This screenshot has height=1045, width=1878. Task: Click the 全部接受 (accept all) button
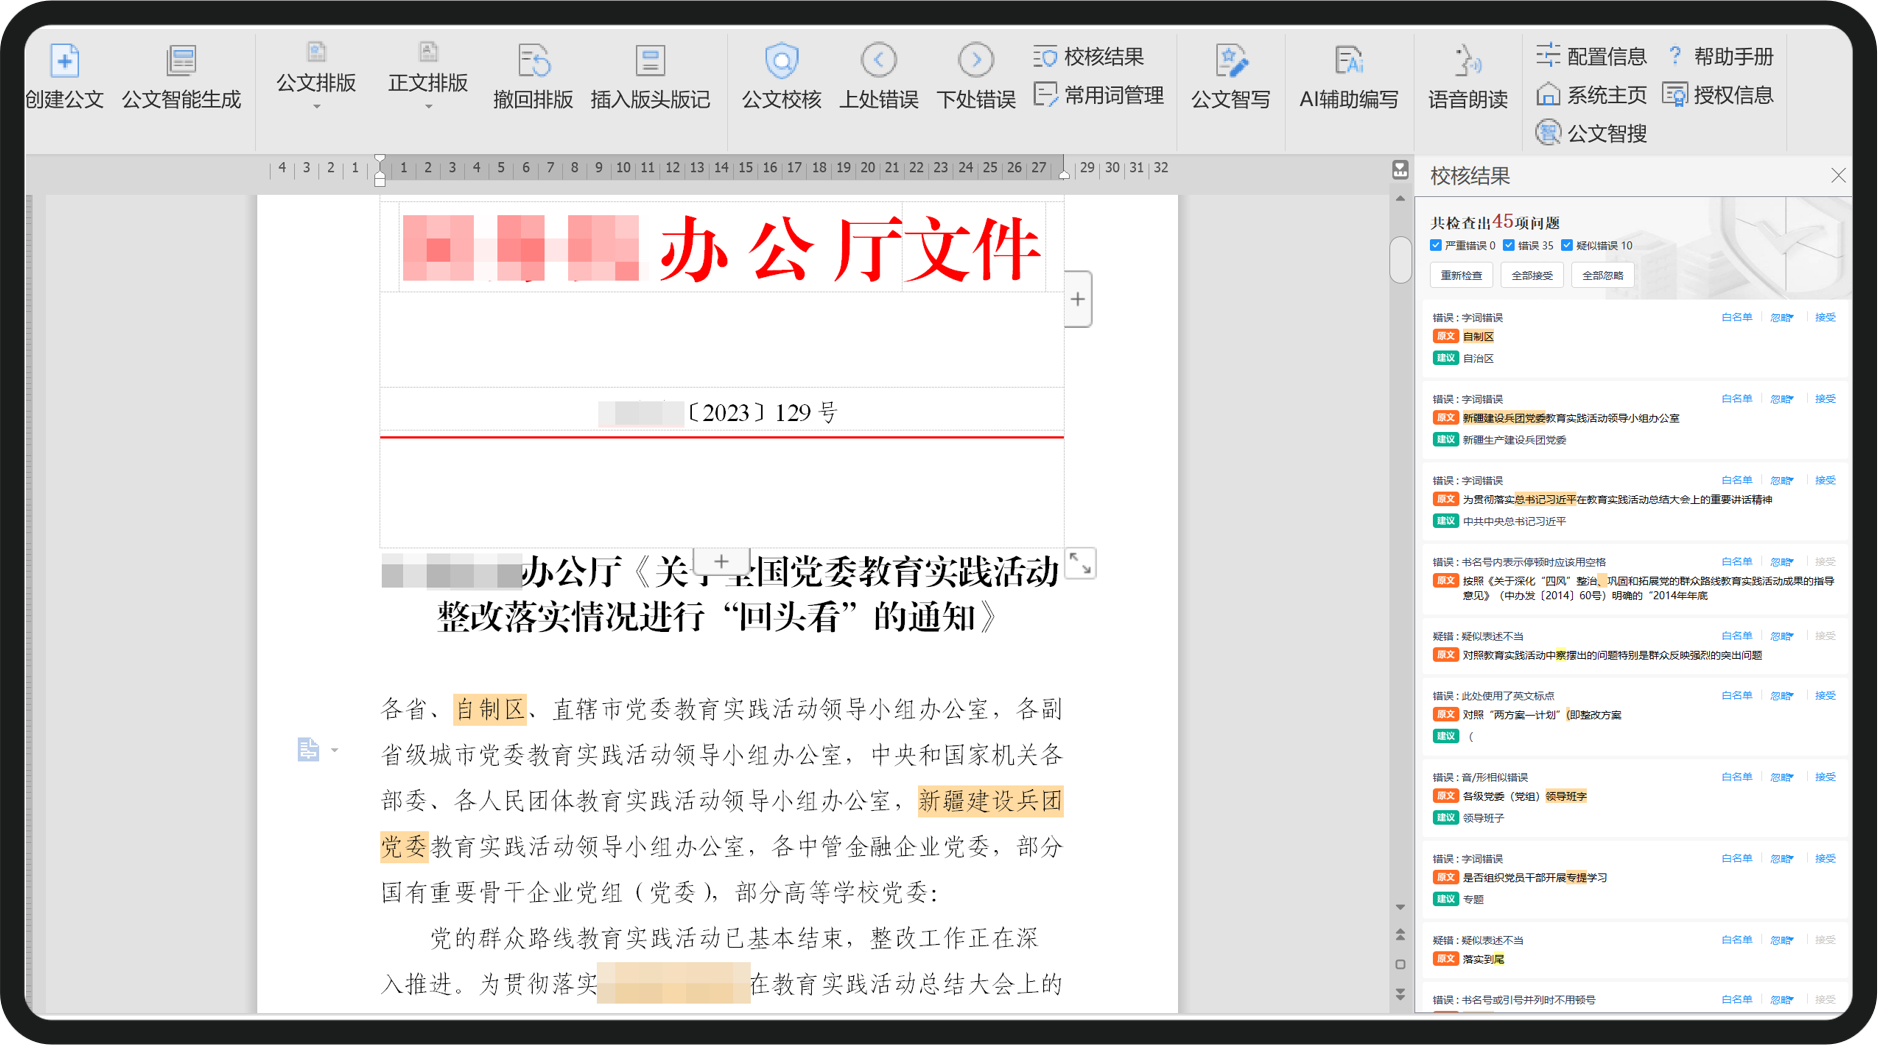tap(1531, 276)
